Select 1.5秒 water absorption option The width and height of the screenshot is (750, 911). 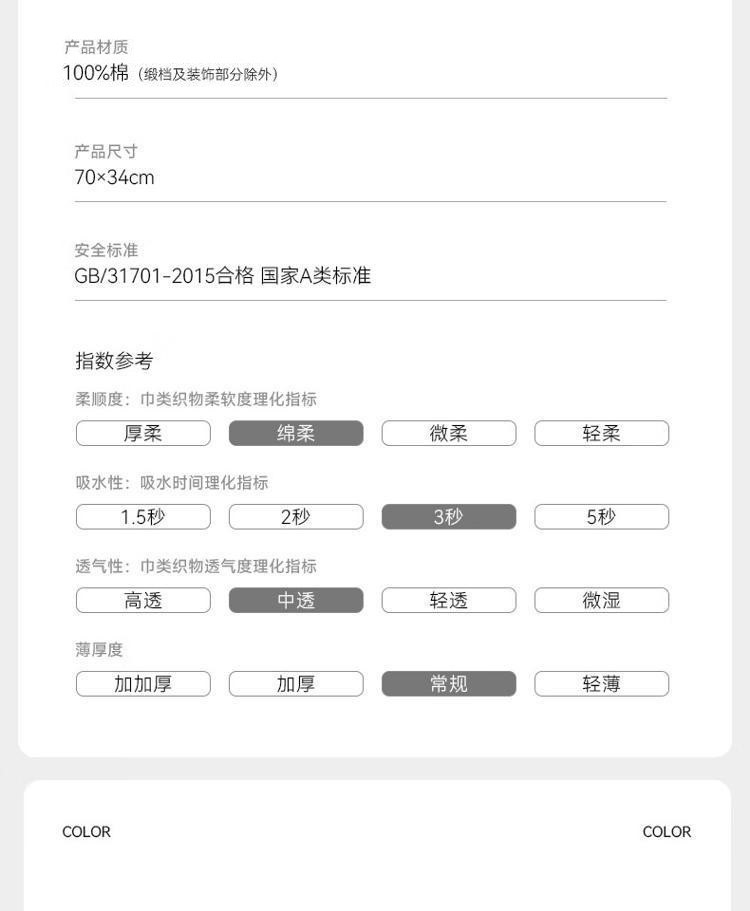coord(143,517)
